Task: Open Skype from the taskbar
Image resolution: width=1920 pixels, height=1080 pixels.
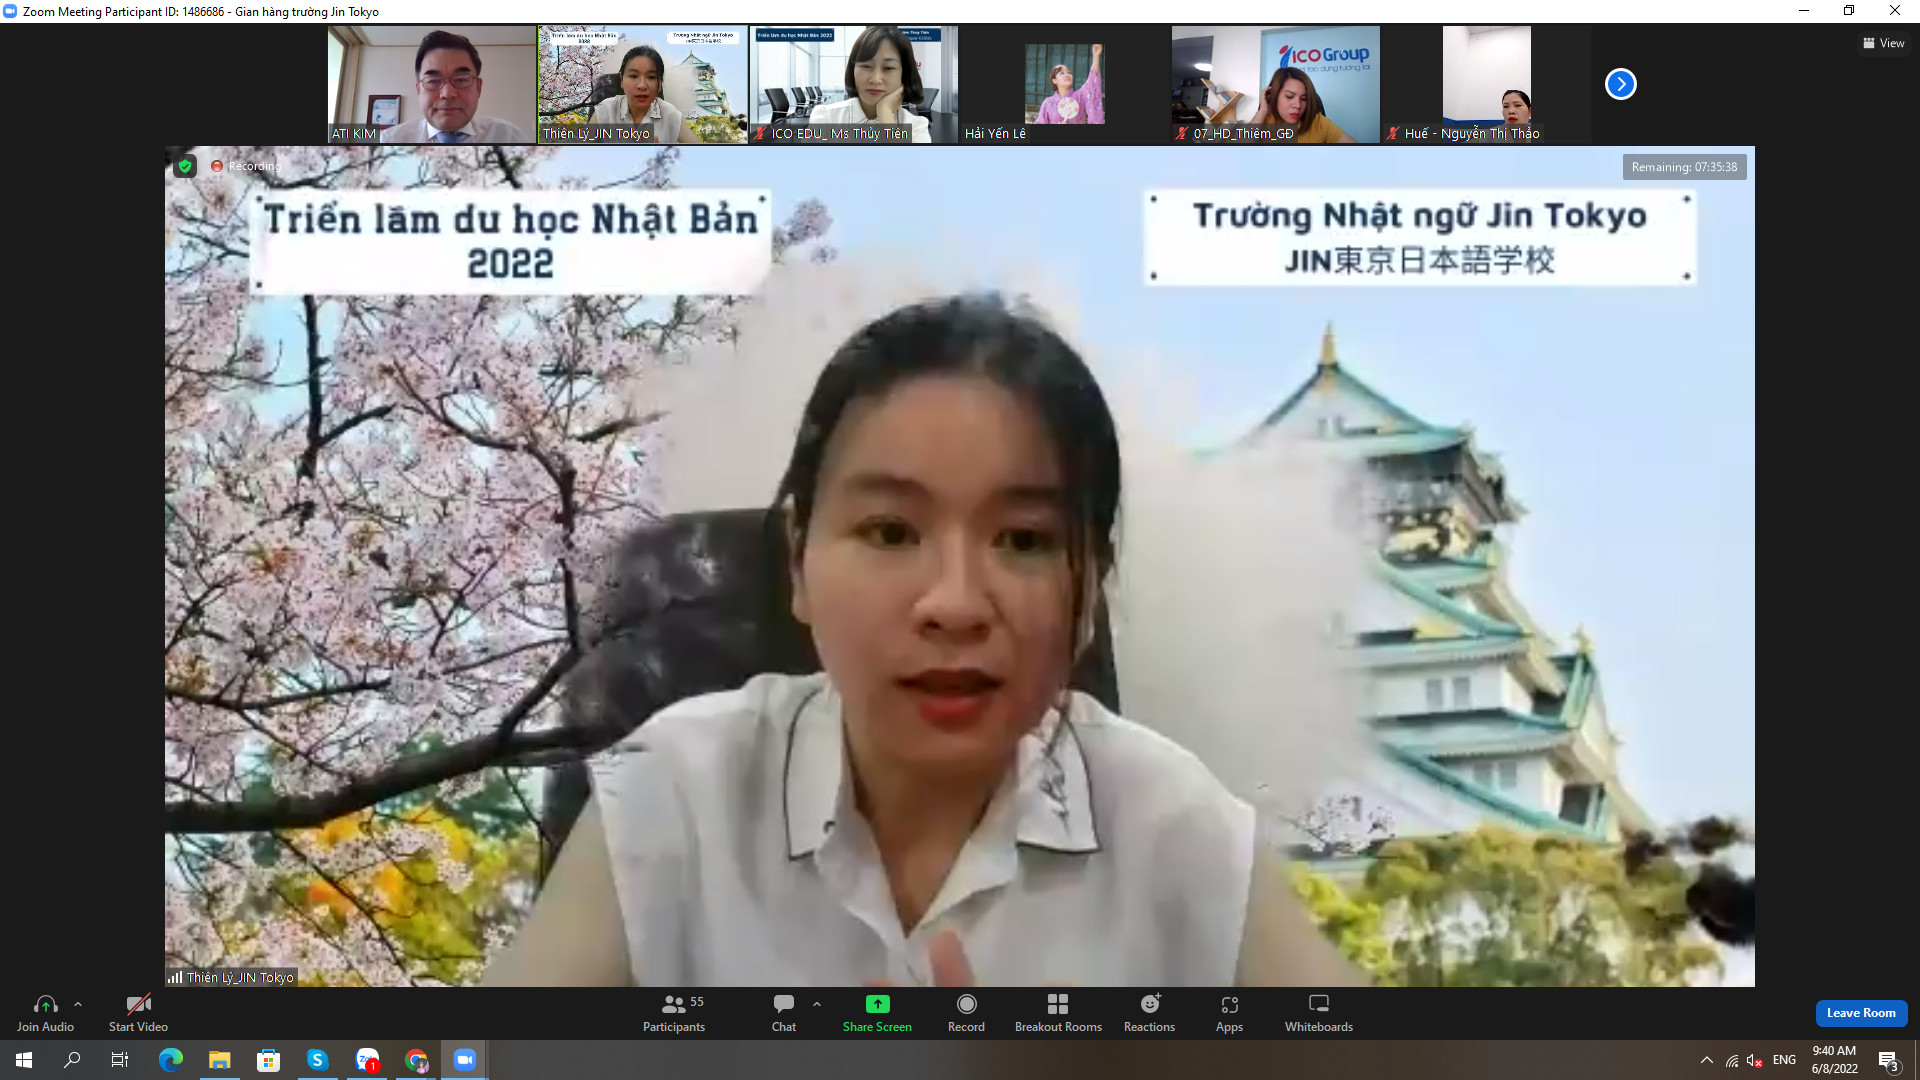Action: (x=317, y=1060)
